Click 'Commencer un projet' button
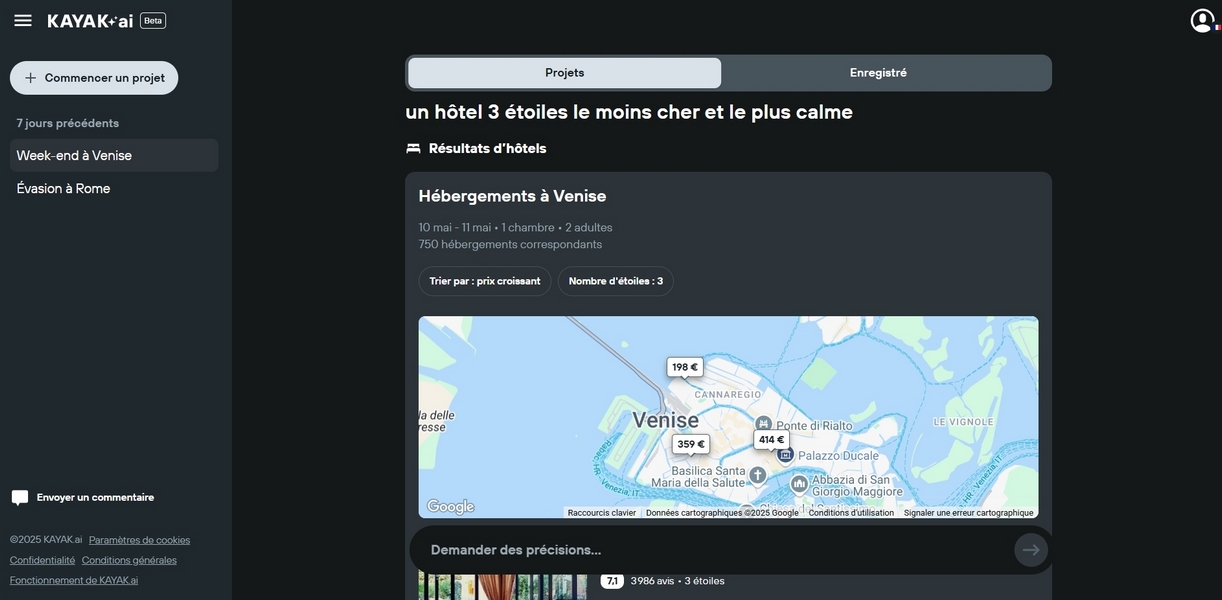 (x=94, y=78)
